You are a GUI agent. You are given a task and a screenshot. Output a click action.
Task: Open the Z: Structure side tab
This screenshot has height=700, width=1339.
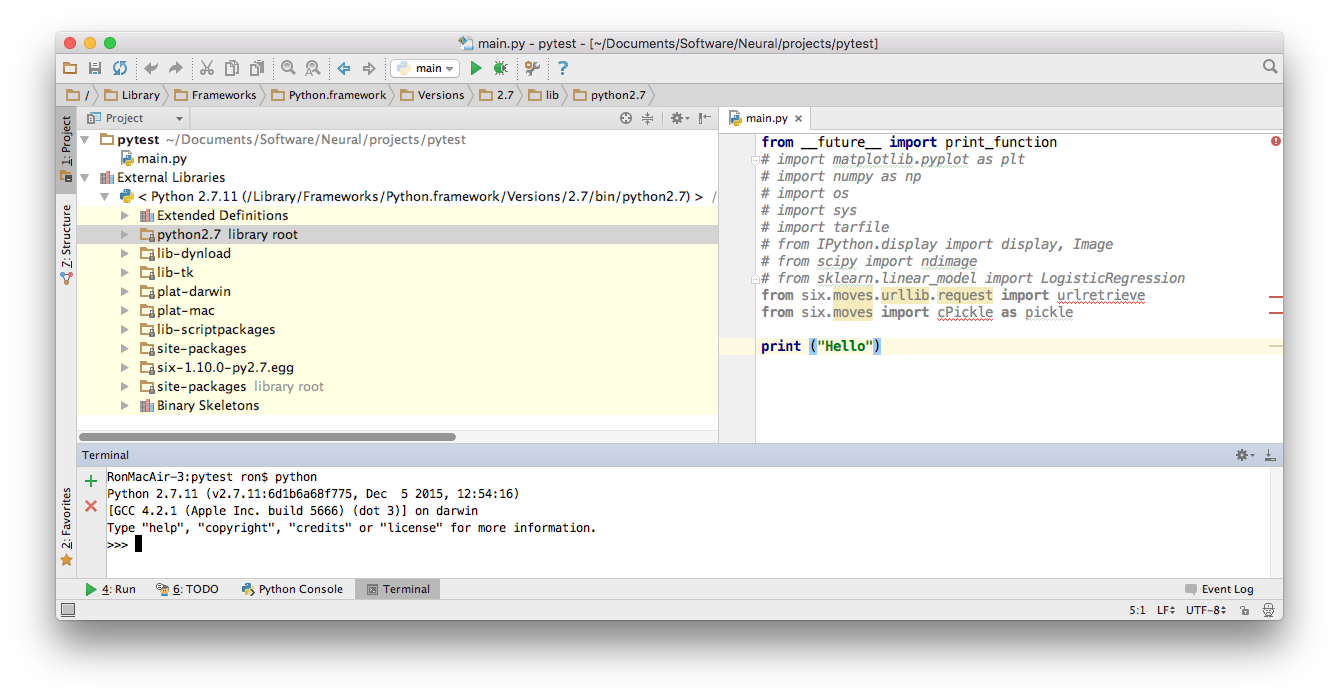click(66, 244)
